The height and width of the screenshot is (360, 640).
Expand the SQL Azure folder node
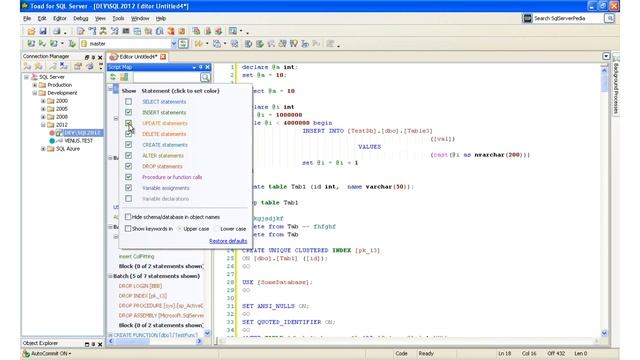pos(43,149)
